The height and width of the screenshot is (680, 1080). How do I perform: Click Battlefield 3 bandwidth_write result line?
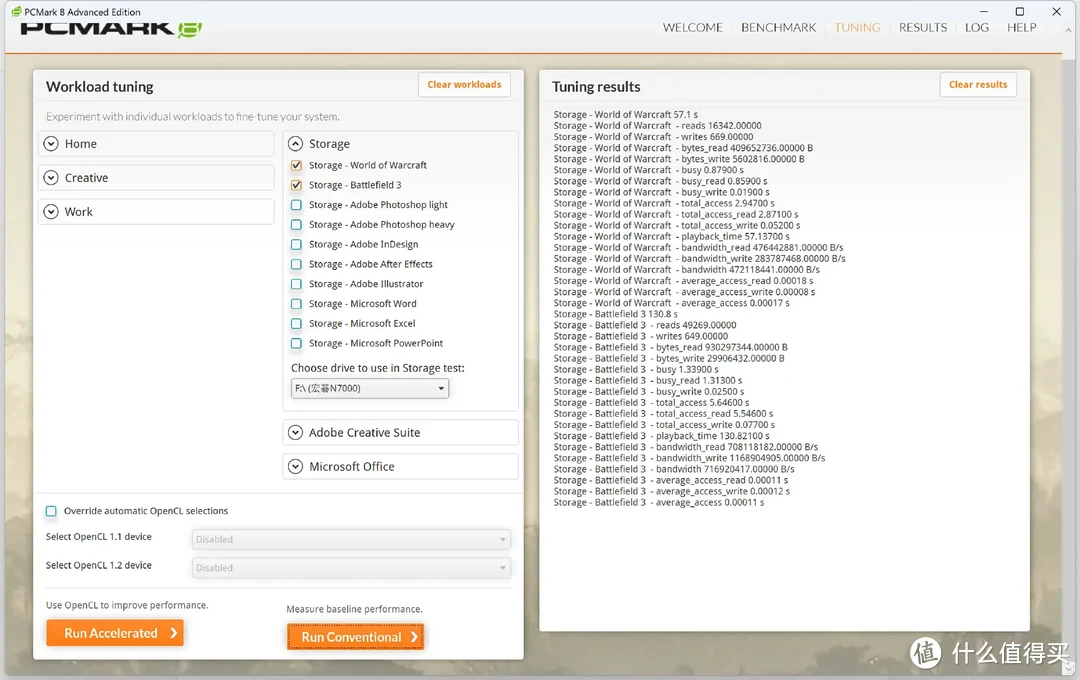(x=689, y=458)
